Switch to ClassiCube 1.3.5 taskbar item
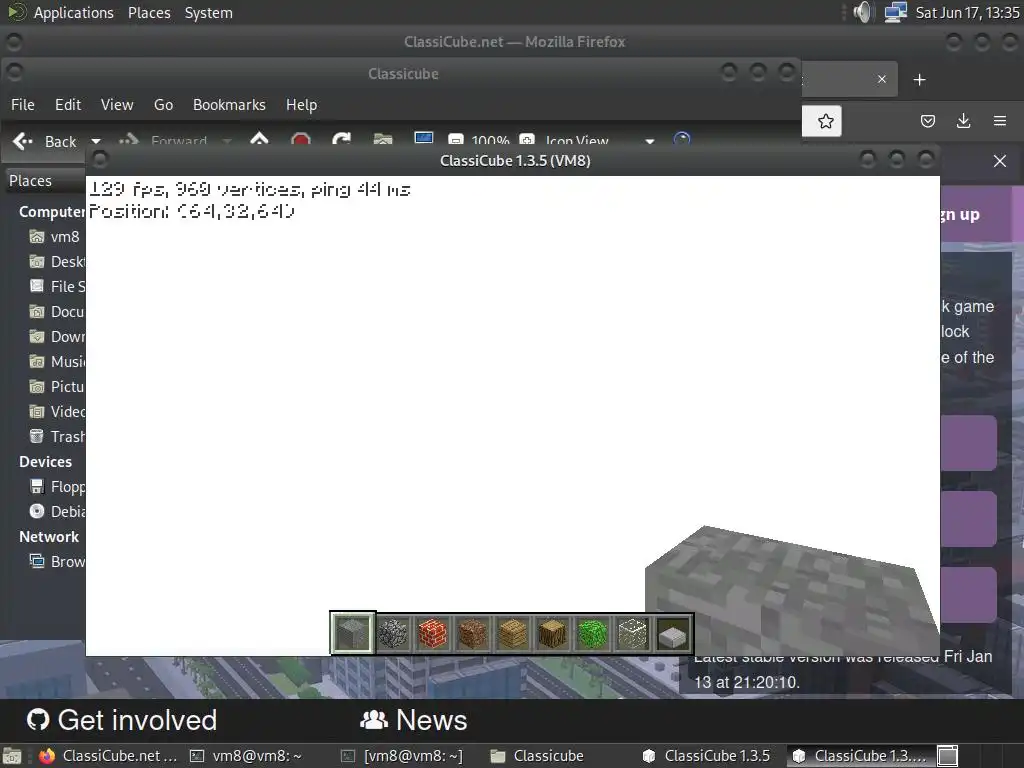 (707, 756)
